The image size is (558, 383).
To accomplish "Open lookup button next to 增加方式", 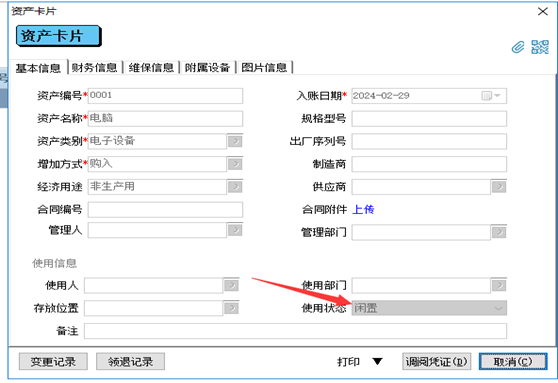I will (x=235, y=164).
